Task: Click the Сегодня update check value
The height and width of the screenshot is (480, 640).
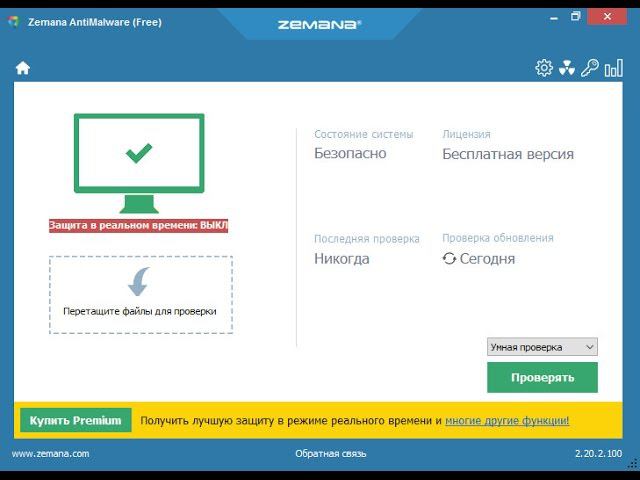Action: 487,258
